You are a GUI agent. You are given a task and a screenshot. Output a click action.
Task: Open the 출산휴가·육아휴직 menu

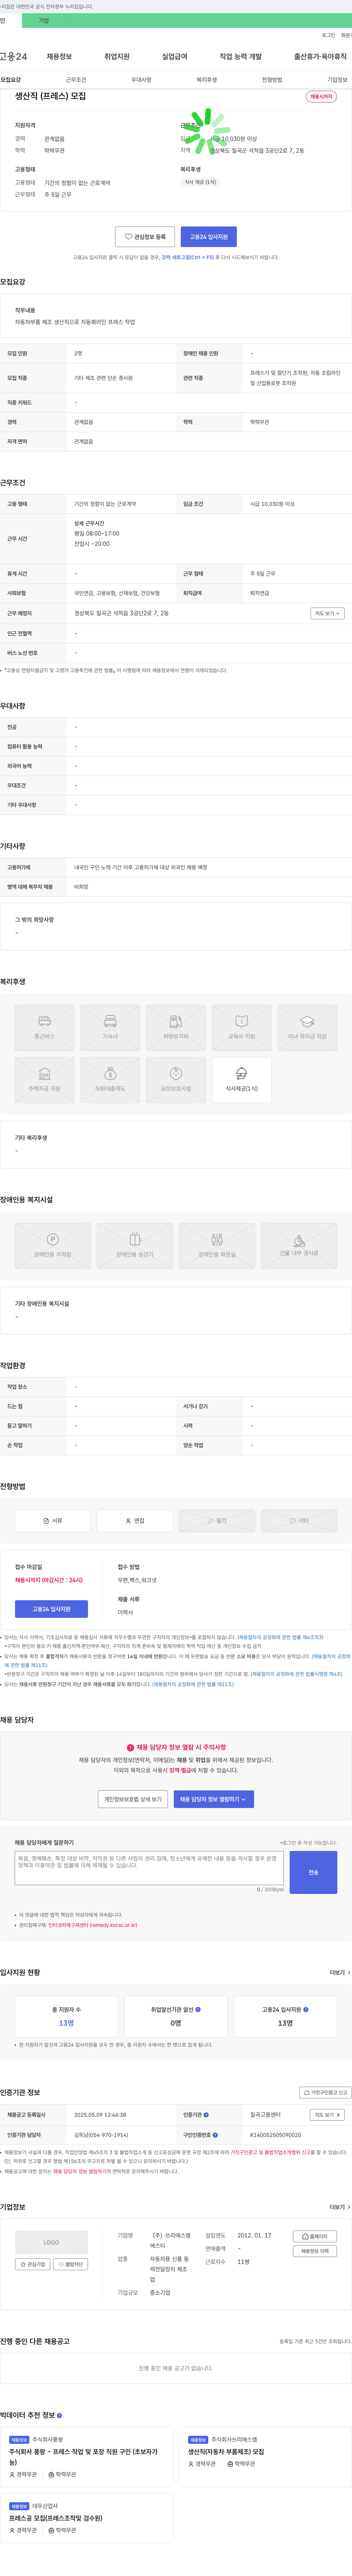click(320, 57)
